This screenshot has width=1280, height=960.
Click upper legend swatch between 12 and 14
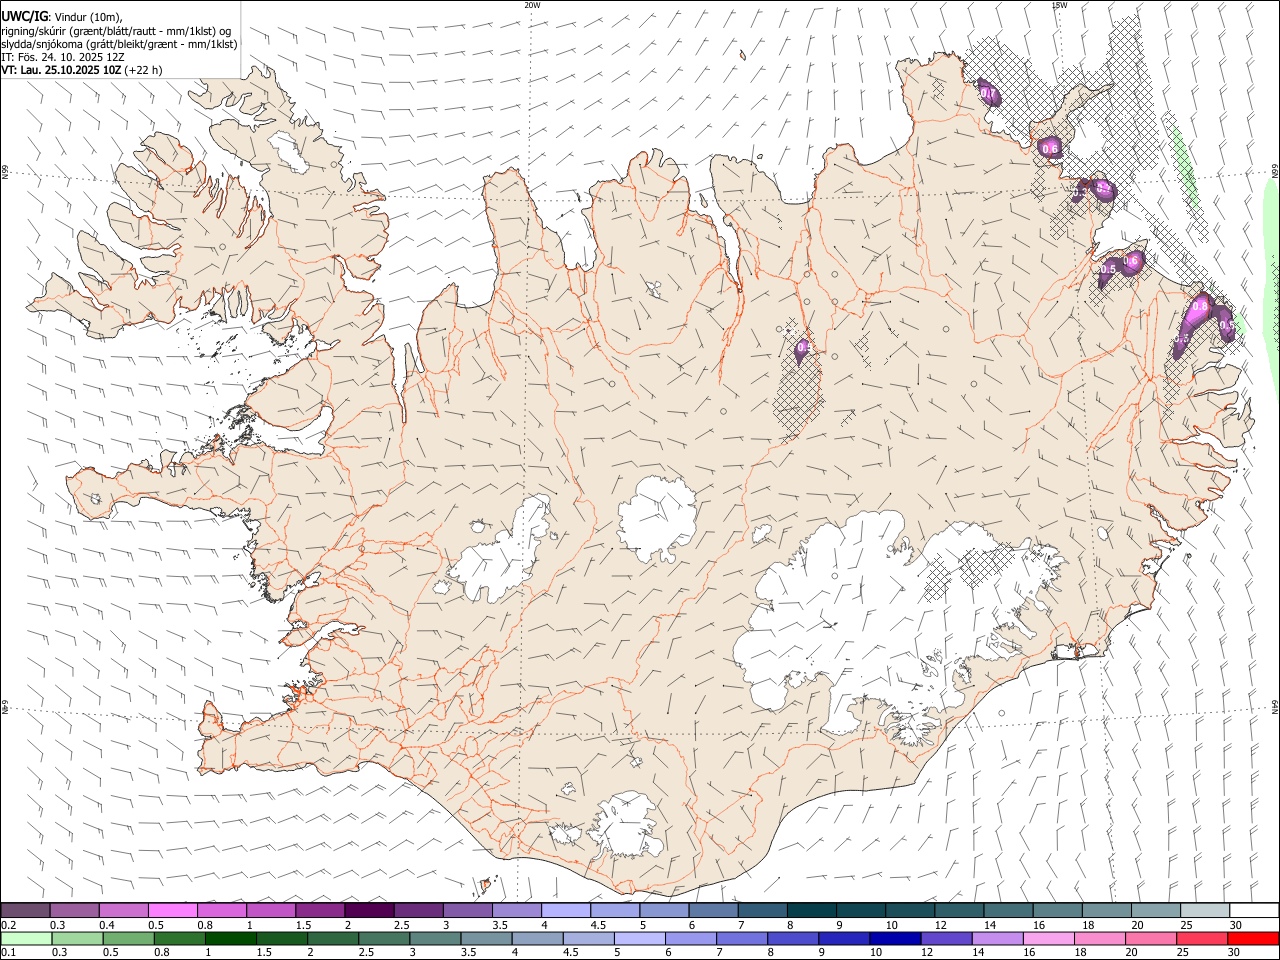[x=958, y=910]
